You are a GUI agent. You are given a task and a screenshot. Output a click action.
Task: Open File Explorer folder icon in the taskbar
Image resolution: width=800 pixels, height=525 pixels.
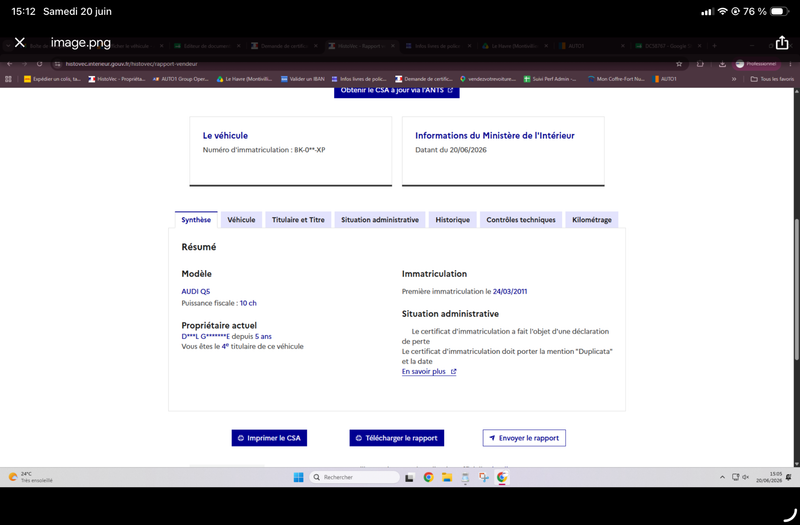[447, 477]
